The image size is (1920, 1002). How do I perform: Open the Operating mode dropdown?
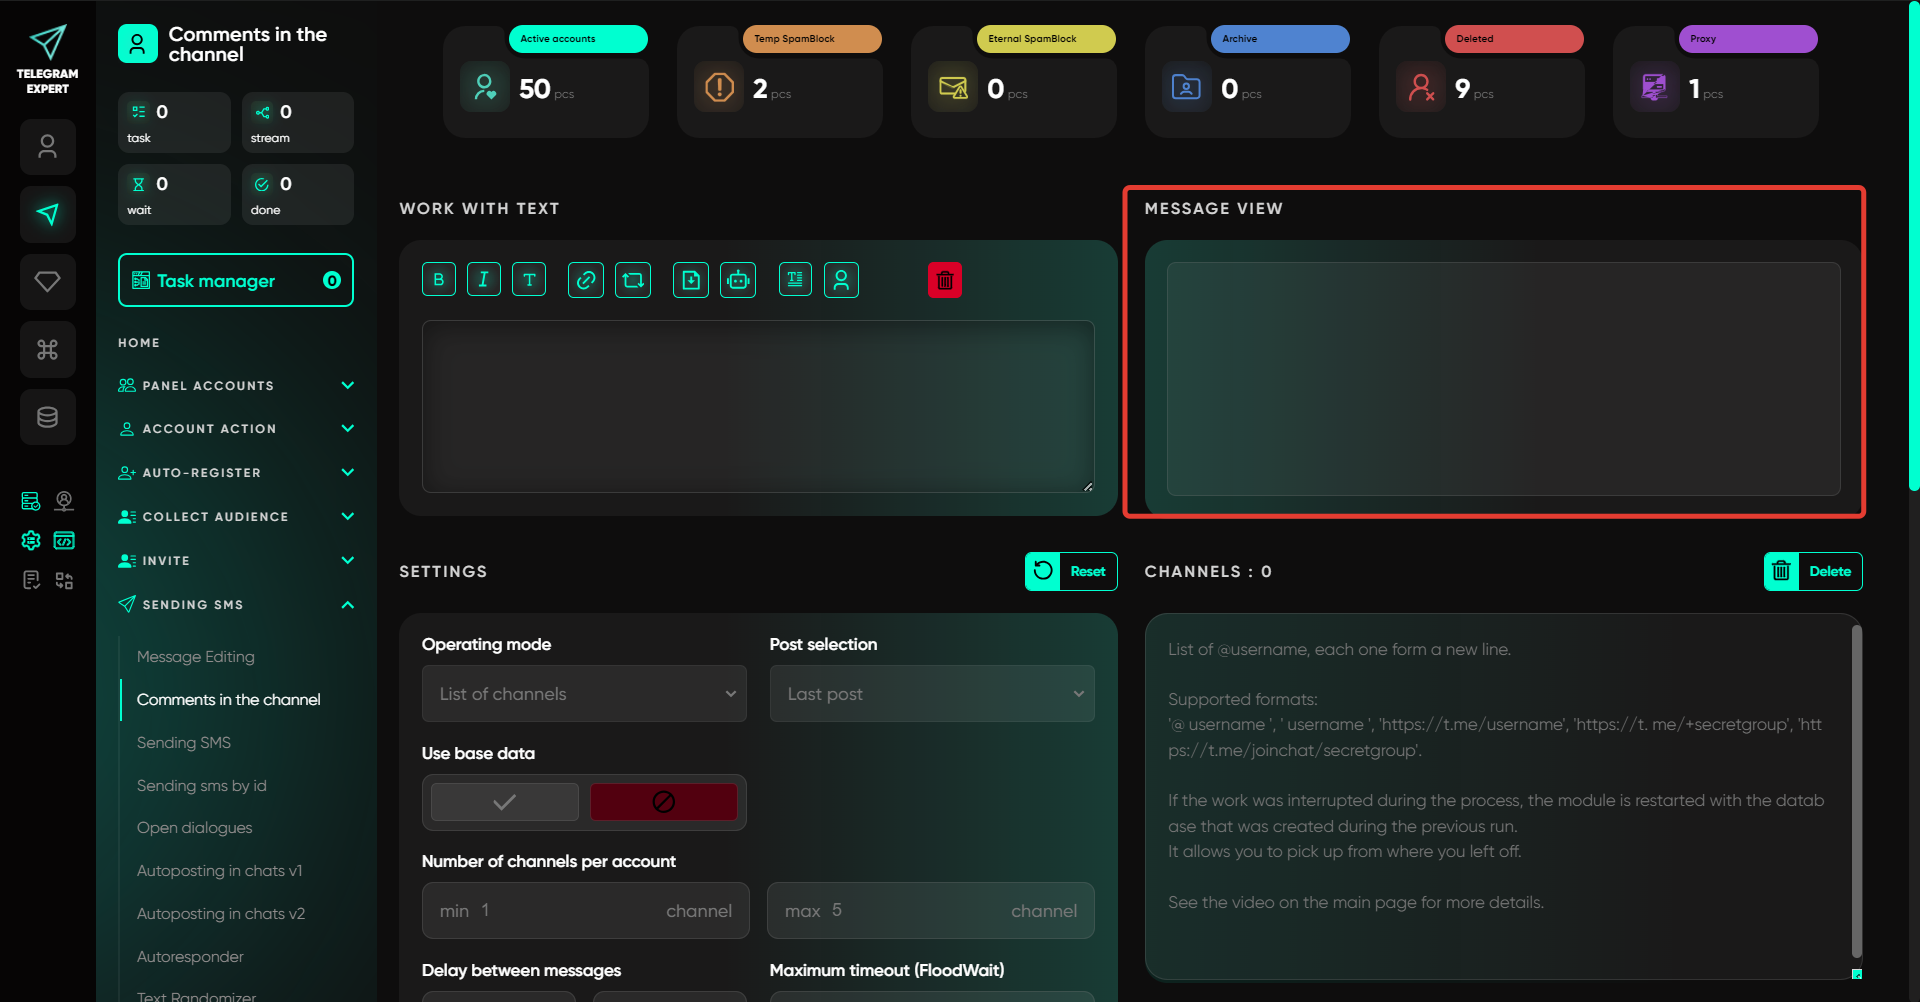(584, 694)
